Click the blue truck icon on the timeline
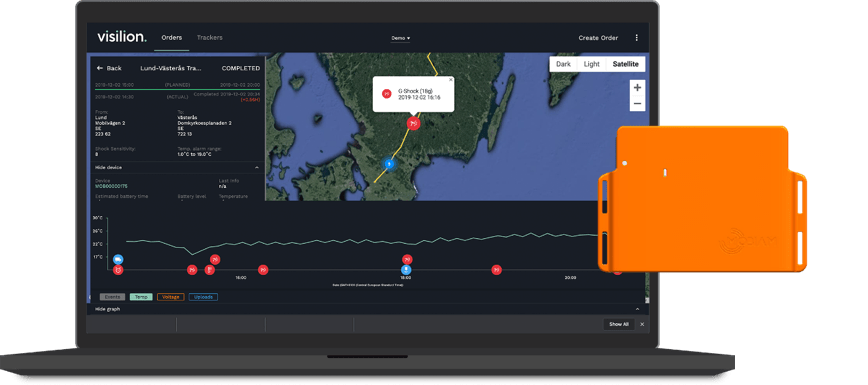Image resolution: width=868 pixels, height=385 pixels. click(118, 259)
